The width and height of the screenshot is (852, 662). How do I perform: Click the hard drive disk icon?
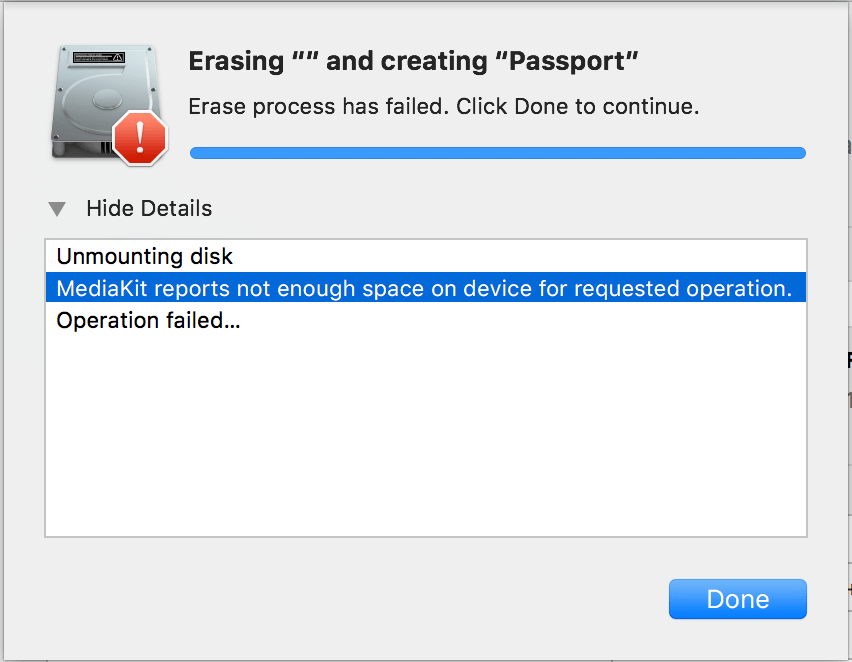104,101
